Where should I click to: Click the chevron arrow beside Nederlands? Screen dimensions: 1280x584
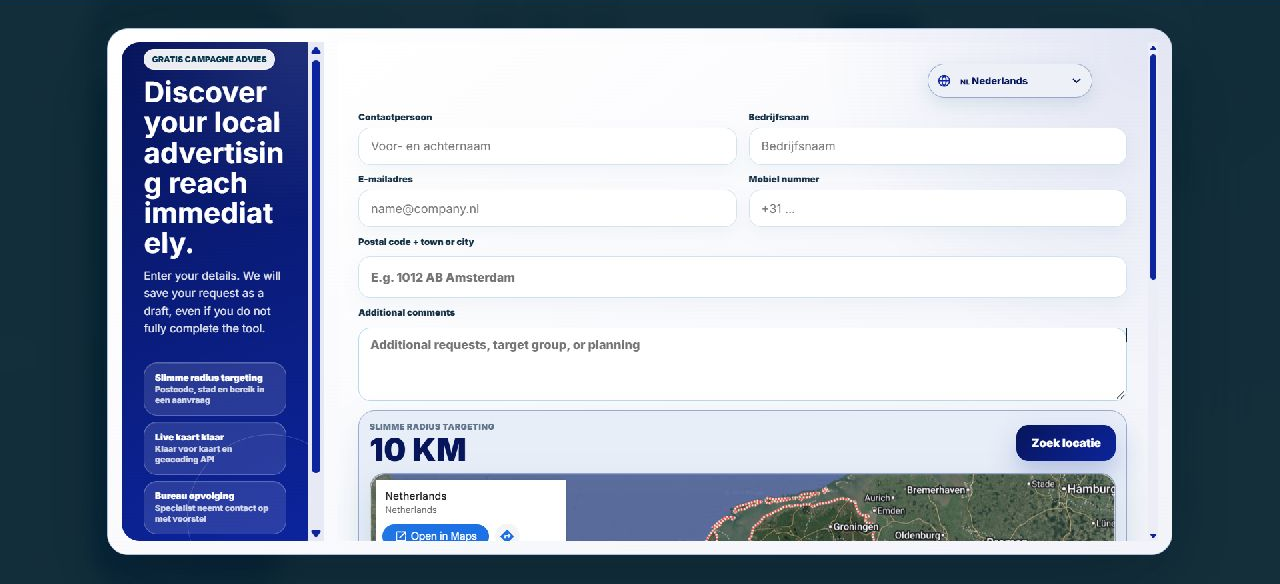pos(1076,81)
